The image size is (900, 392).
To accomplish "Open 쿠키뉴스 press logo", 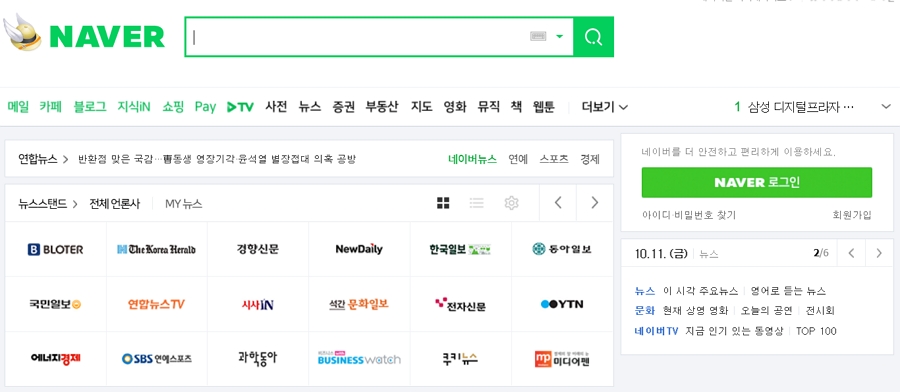I will (x=460, y=359).
